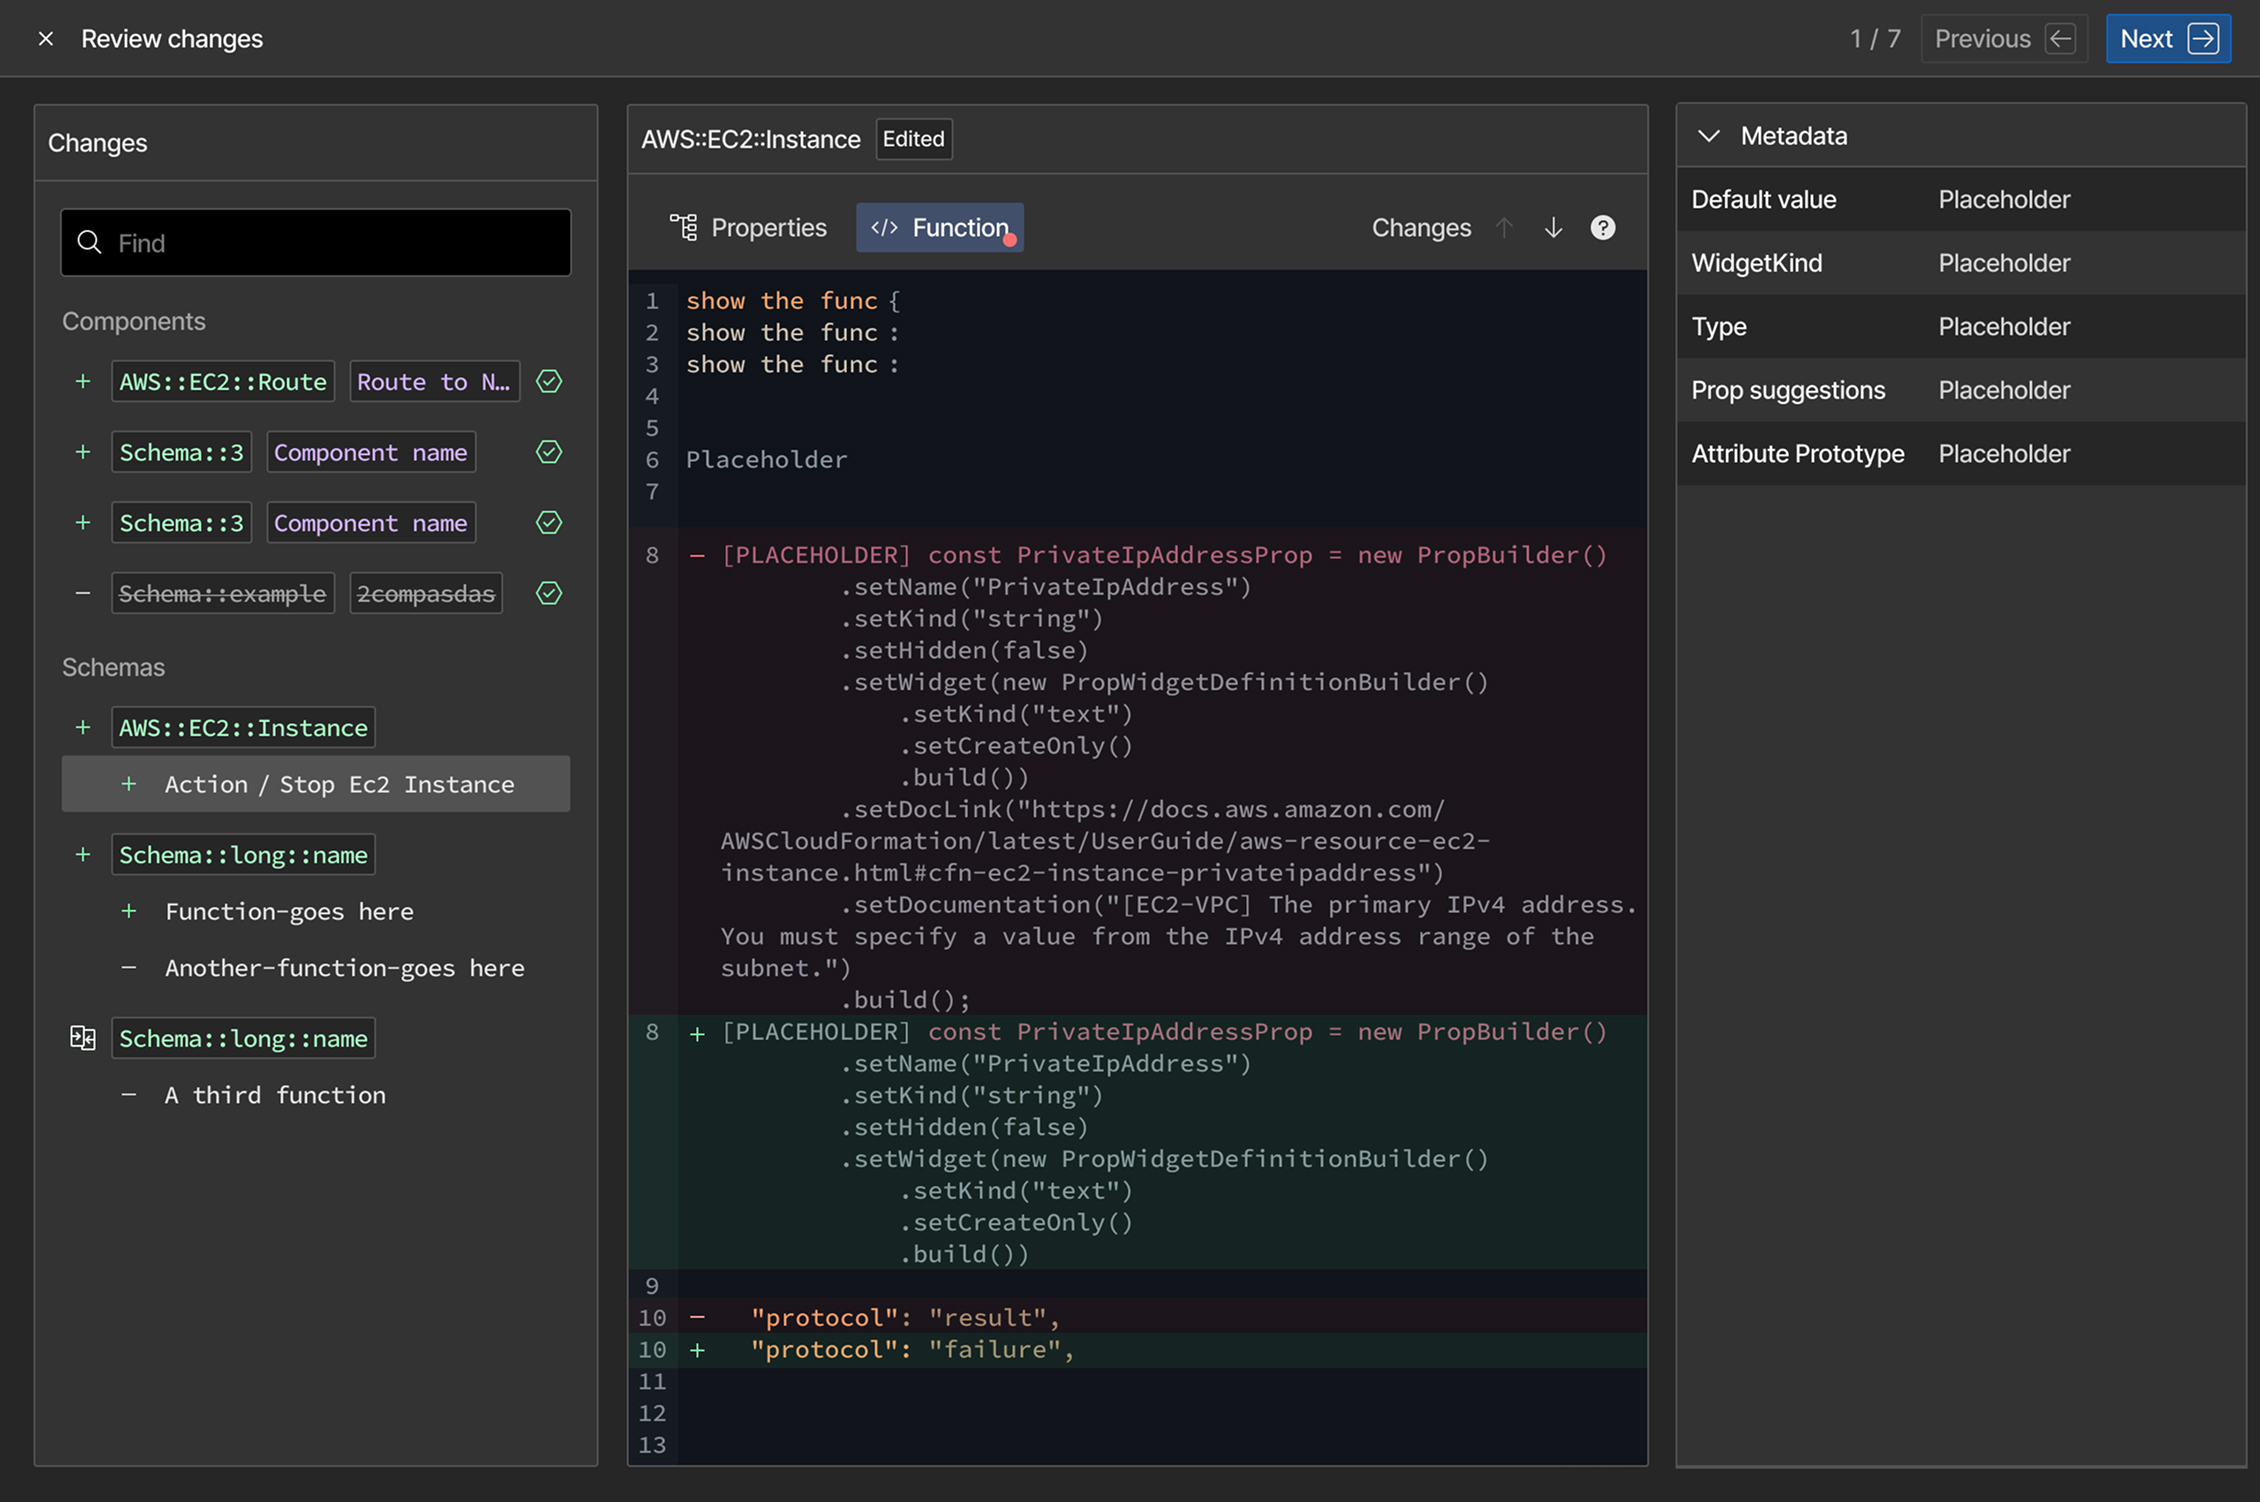Click the magnifier icon in Find box
The width and height of the screenshot is (2260, 1502).
tap(90, 242)
